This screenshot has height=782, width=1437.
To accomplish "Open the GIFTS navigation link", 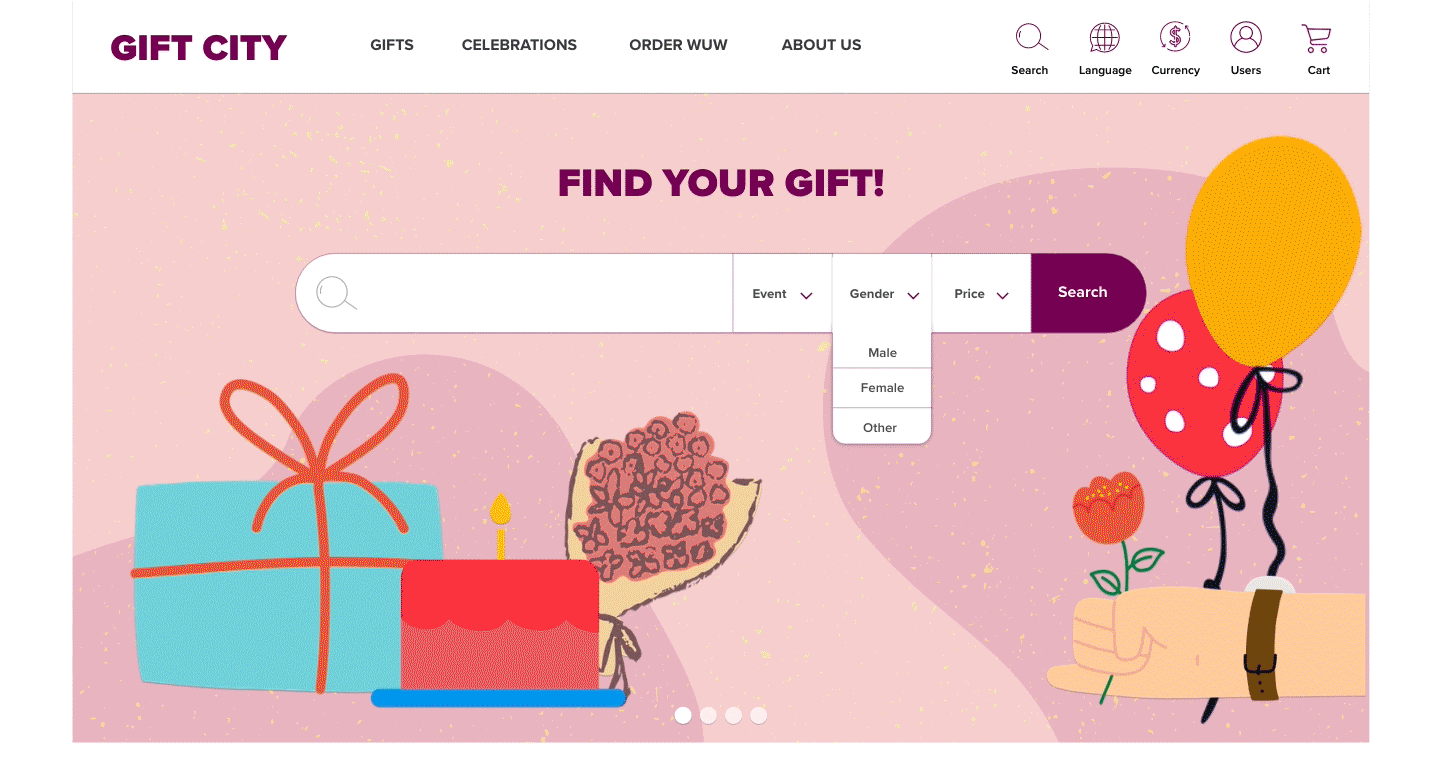I will pos(392,45).
